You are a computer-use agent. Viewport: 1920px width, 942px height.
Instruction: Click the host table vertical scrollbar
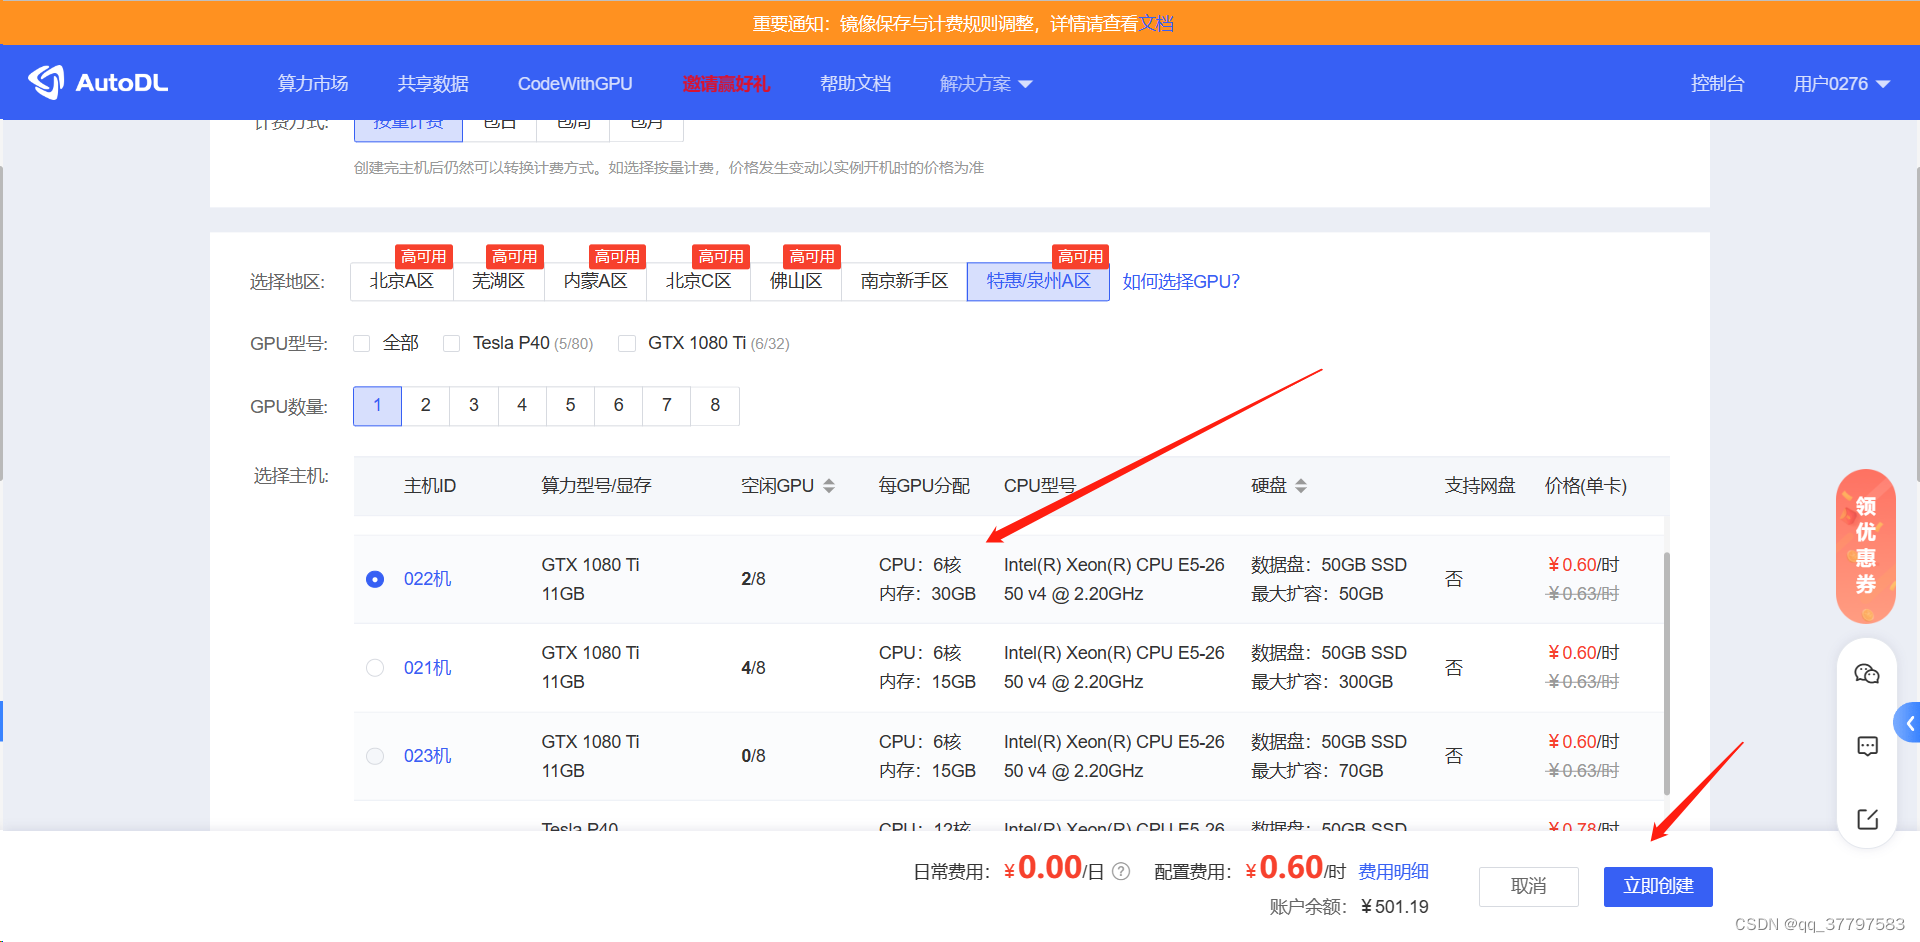1666,673
